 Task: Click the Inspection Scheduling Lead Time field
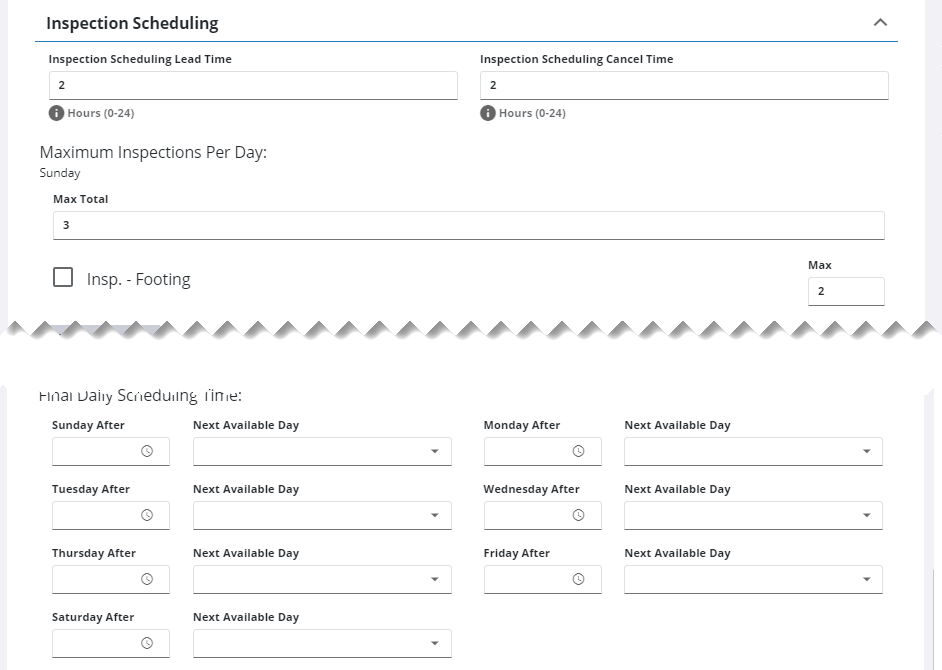[253, 85]
